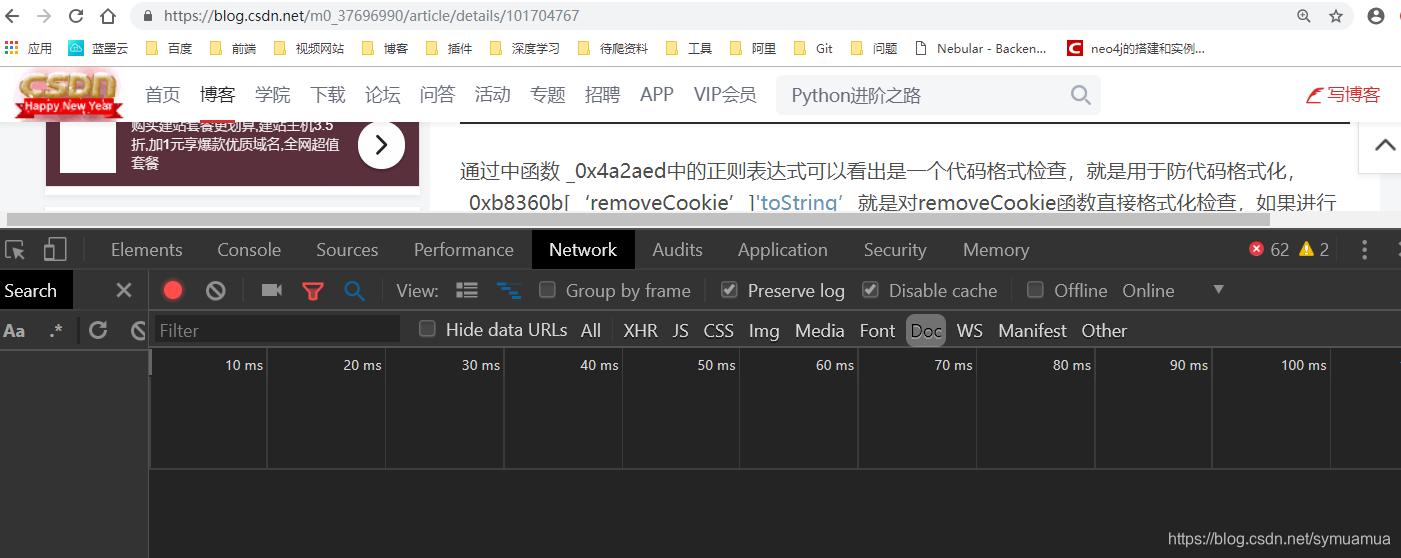Enable the Offline checkbox
The width and height of the screenshot is (1401, 558).
1036,290
